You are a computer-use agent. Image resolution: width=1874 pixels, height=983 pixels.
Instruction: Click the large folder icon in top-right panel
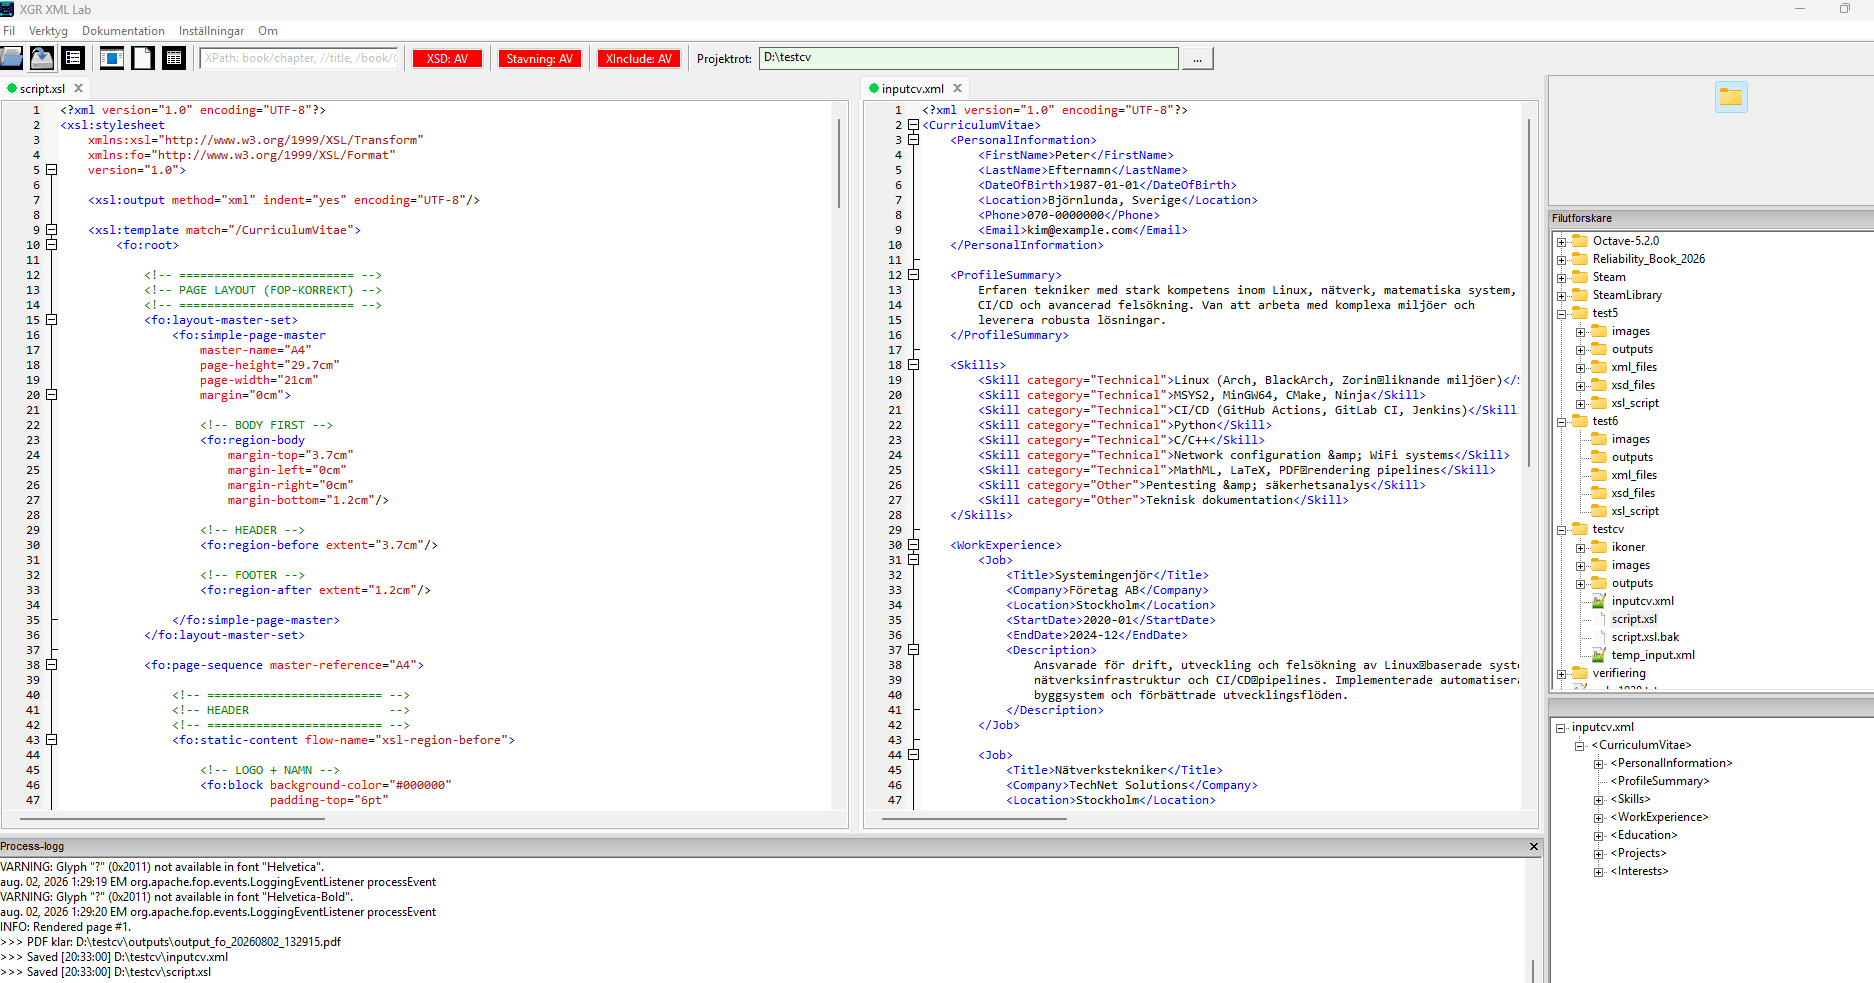click(x=1731, y=97)
